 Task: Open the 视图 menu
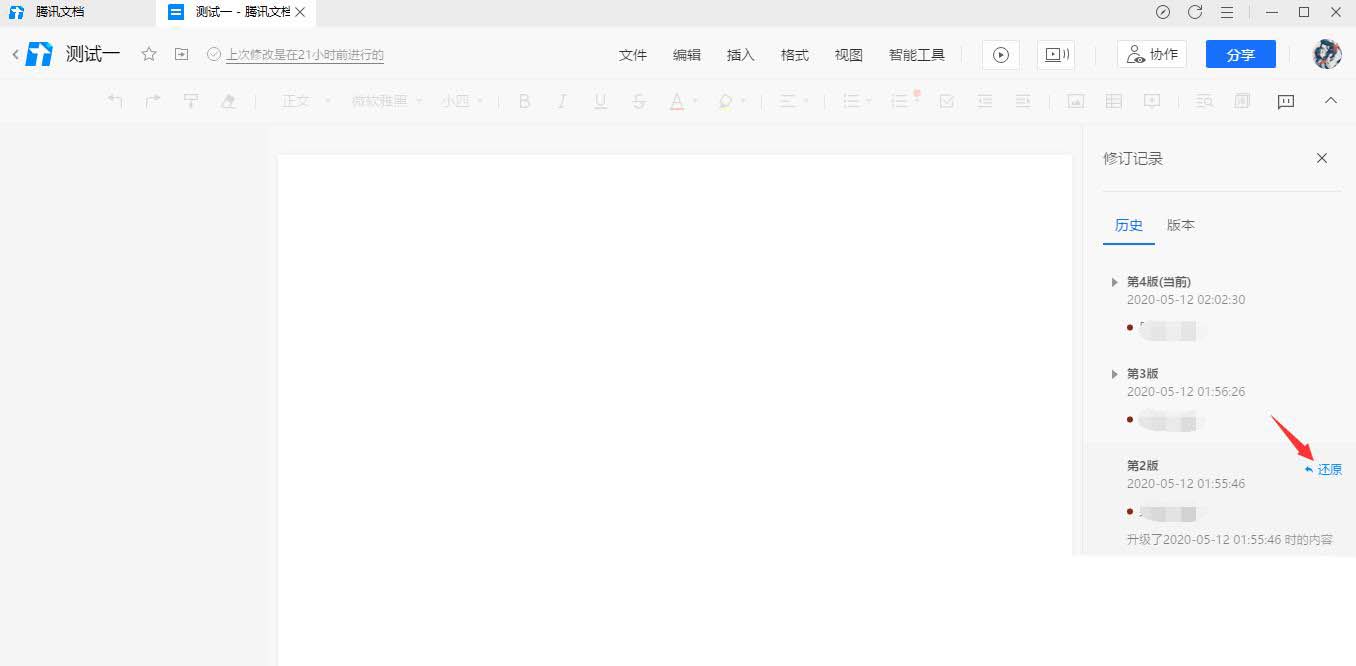click(849, 55)
